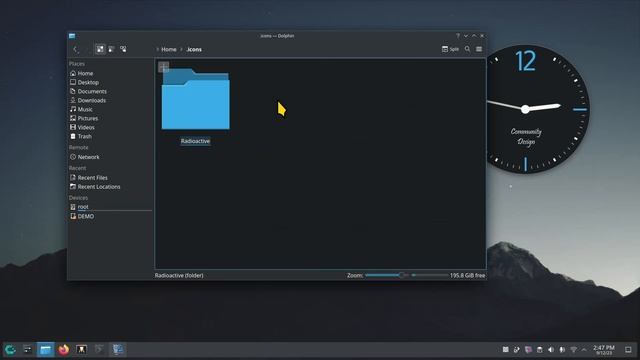Screen dimensions: 640x360
Task: Switch to Compact view mode
Action: click(x=111, y=49)
